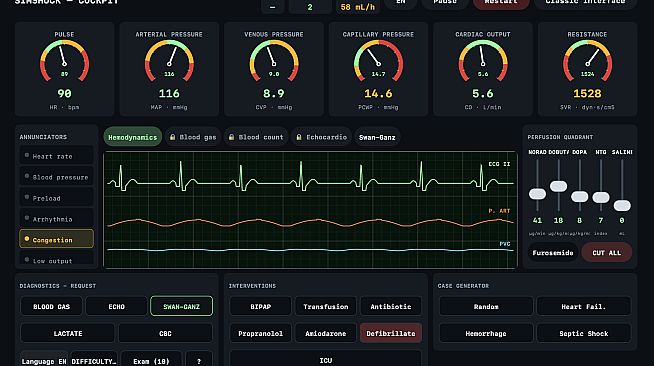Viewport: 654px width, 366px height.
Task: Switch to the Hemodynamics tab
Action: click(133, 137)
